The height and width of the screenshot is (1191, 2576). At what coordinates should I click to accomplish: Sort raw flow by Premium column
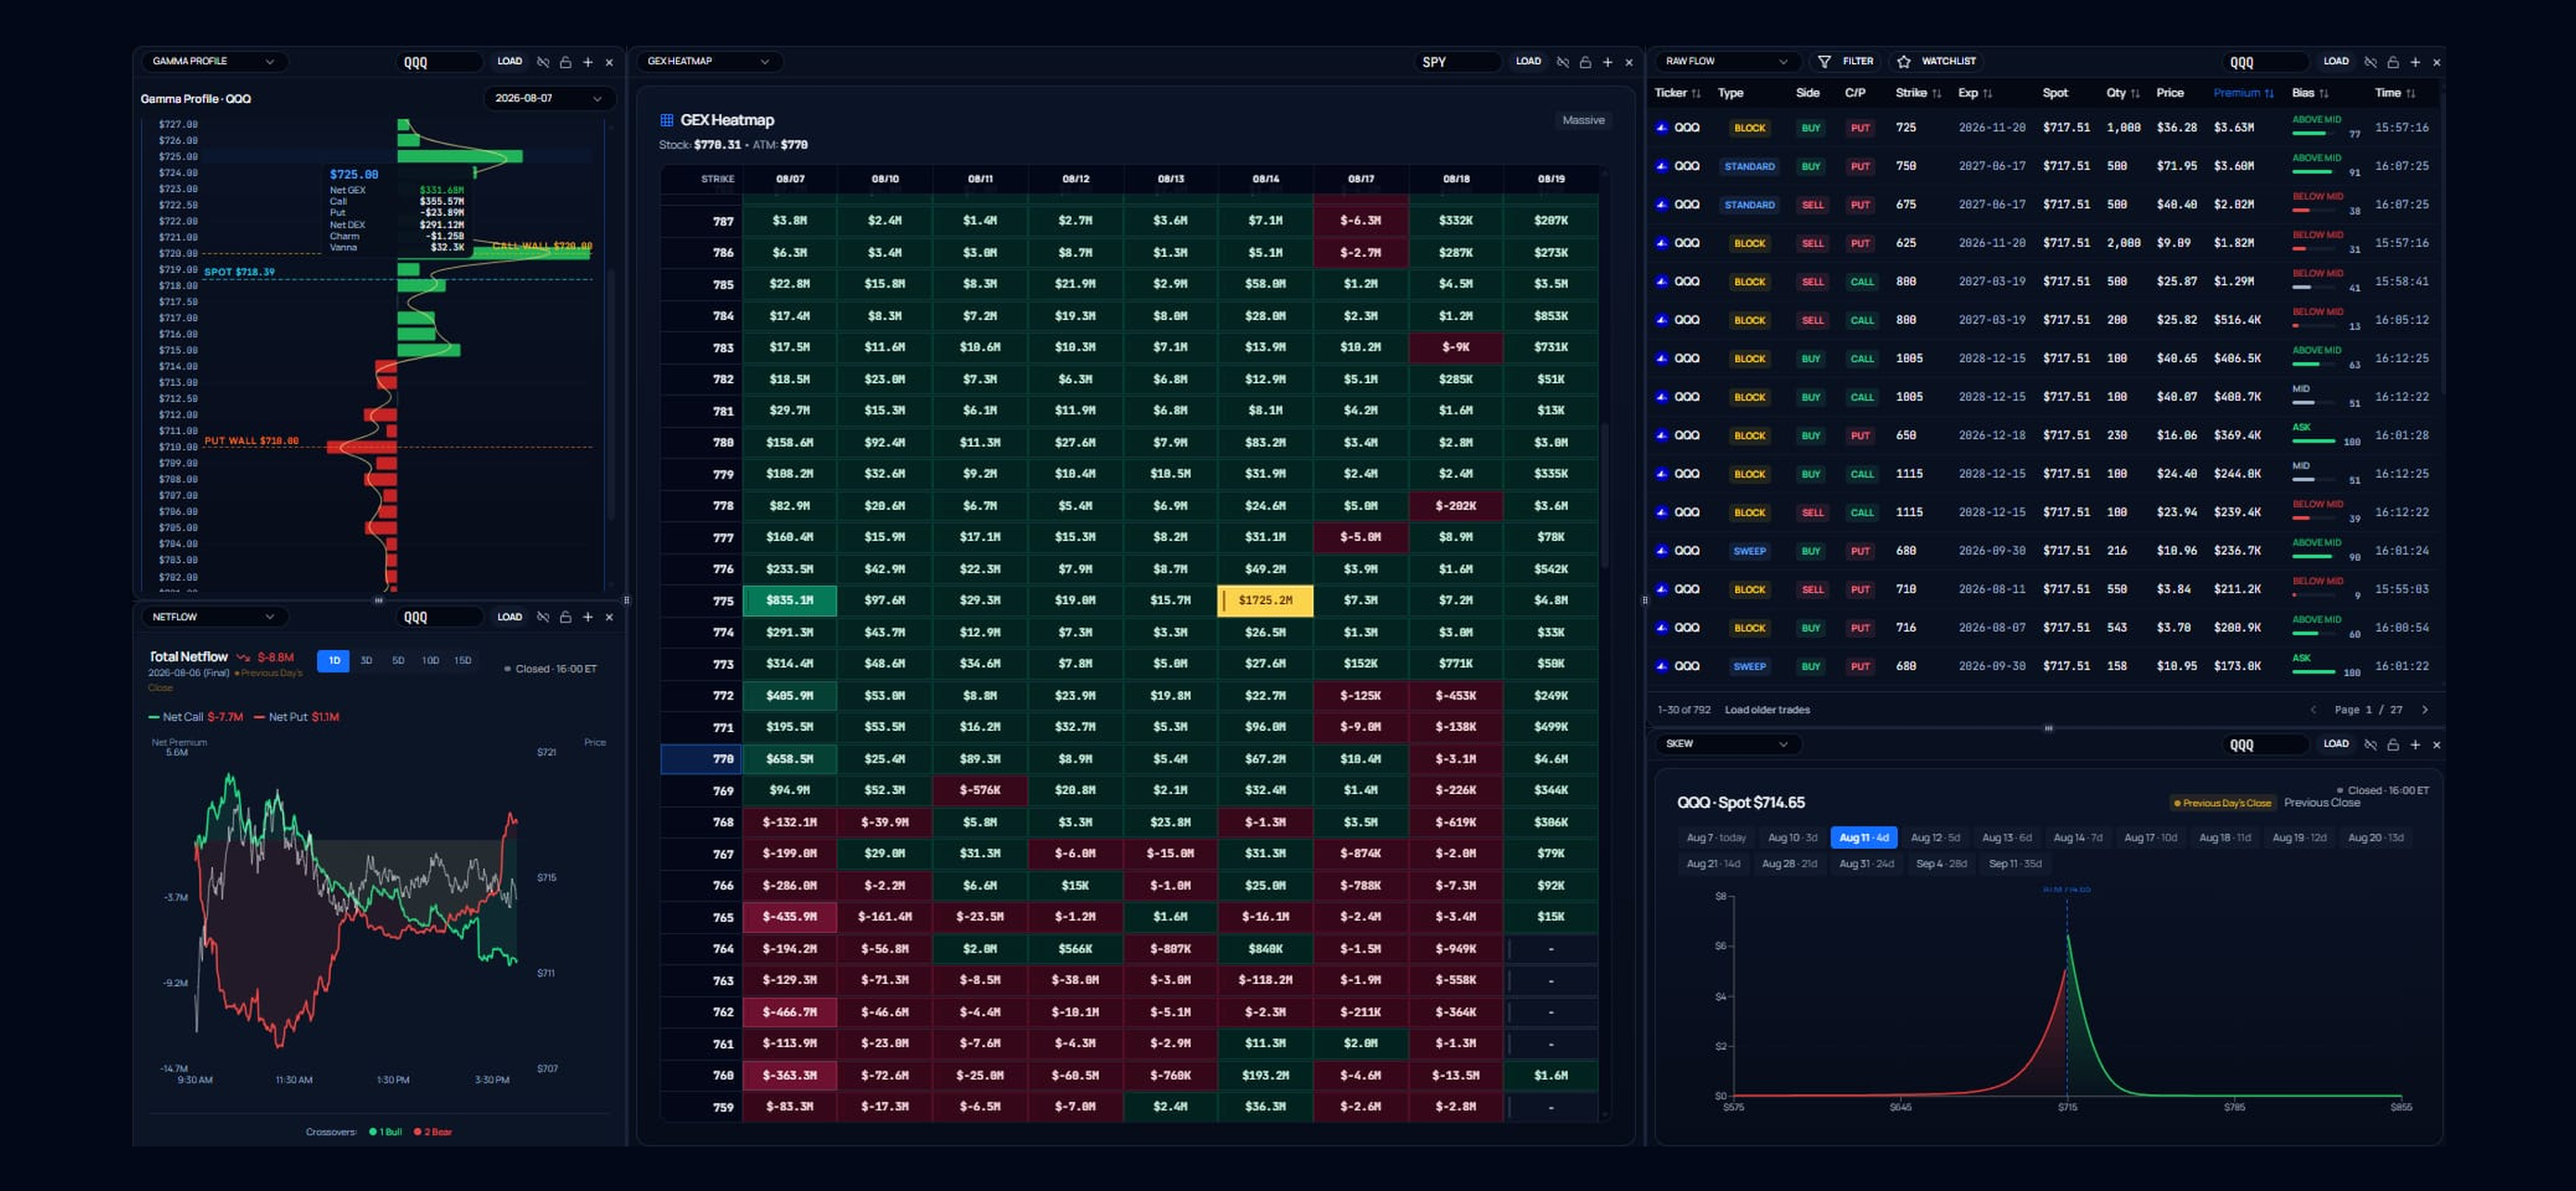(x=2243, y=93)
